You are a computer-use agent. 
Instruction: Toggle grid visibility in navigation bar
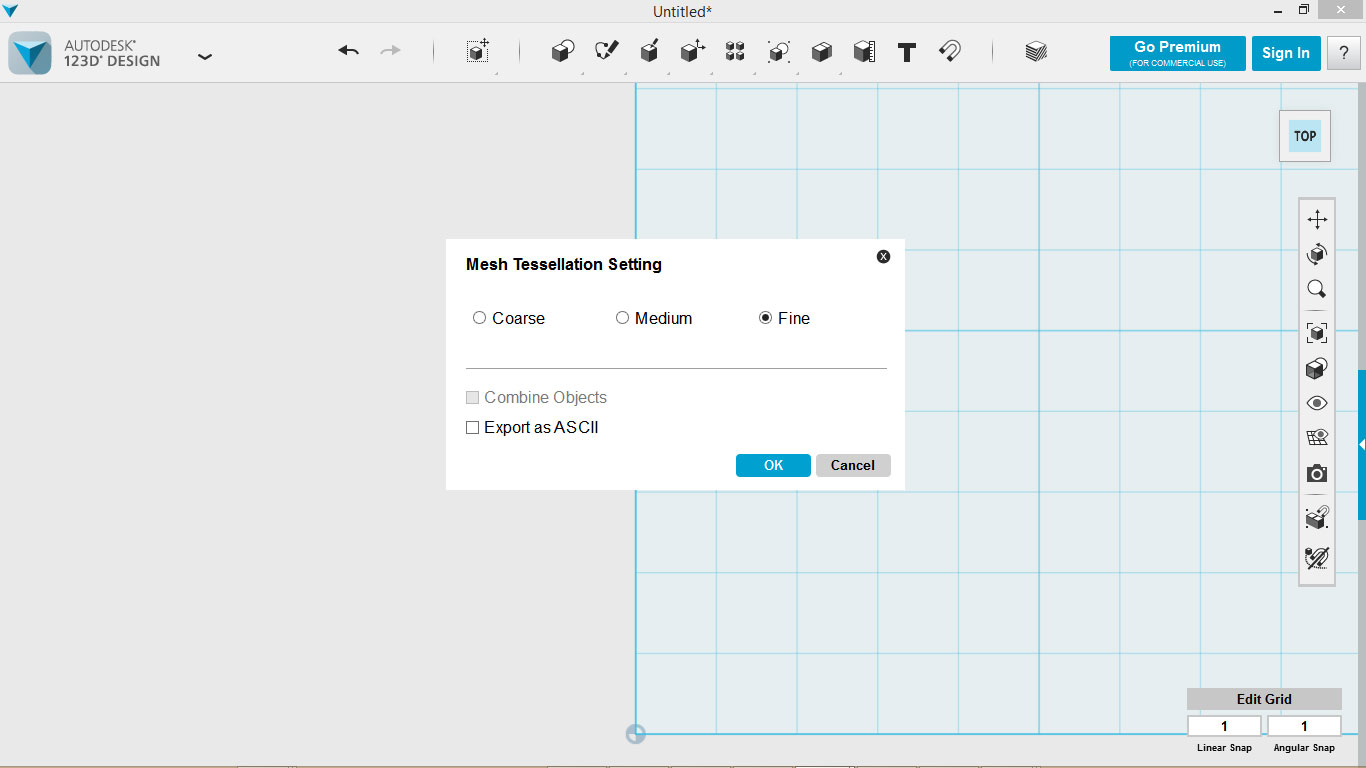1317,438
